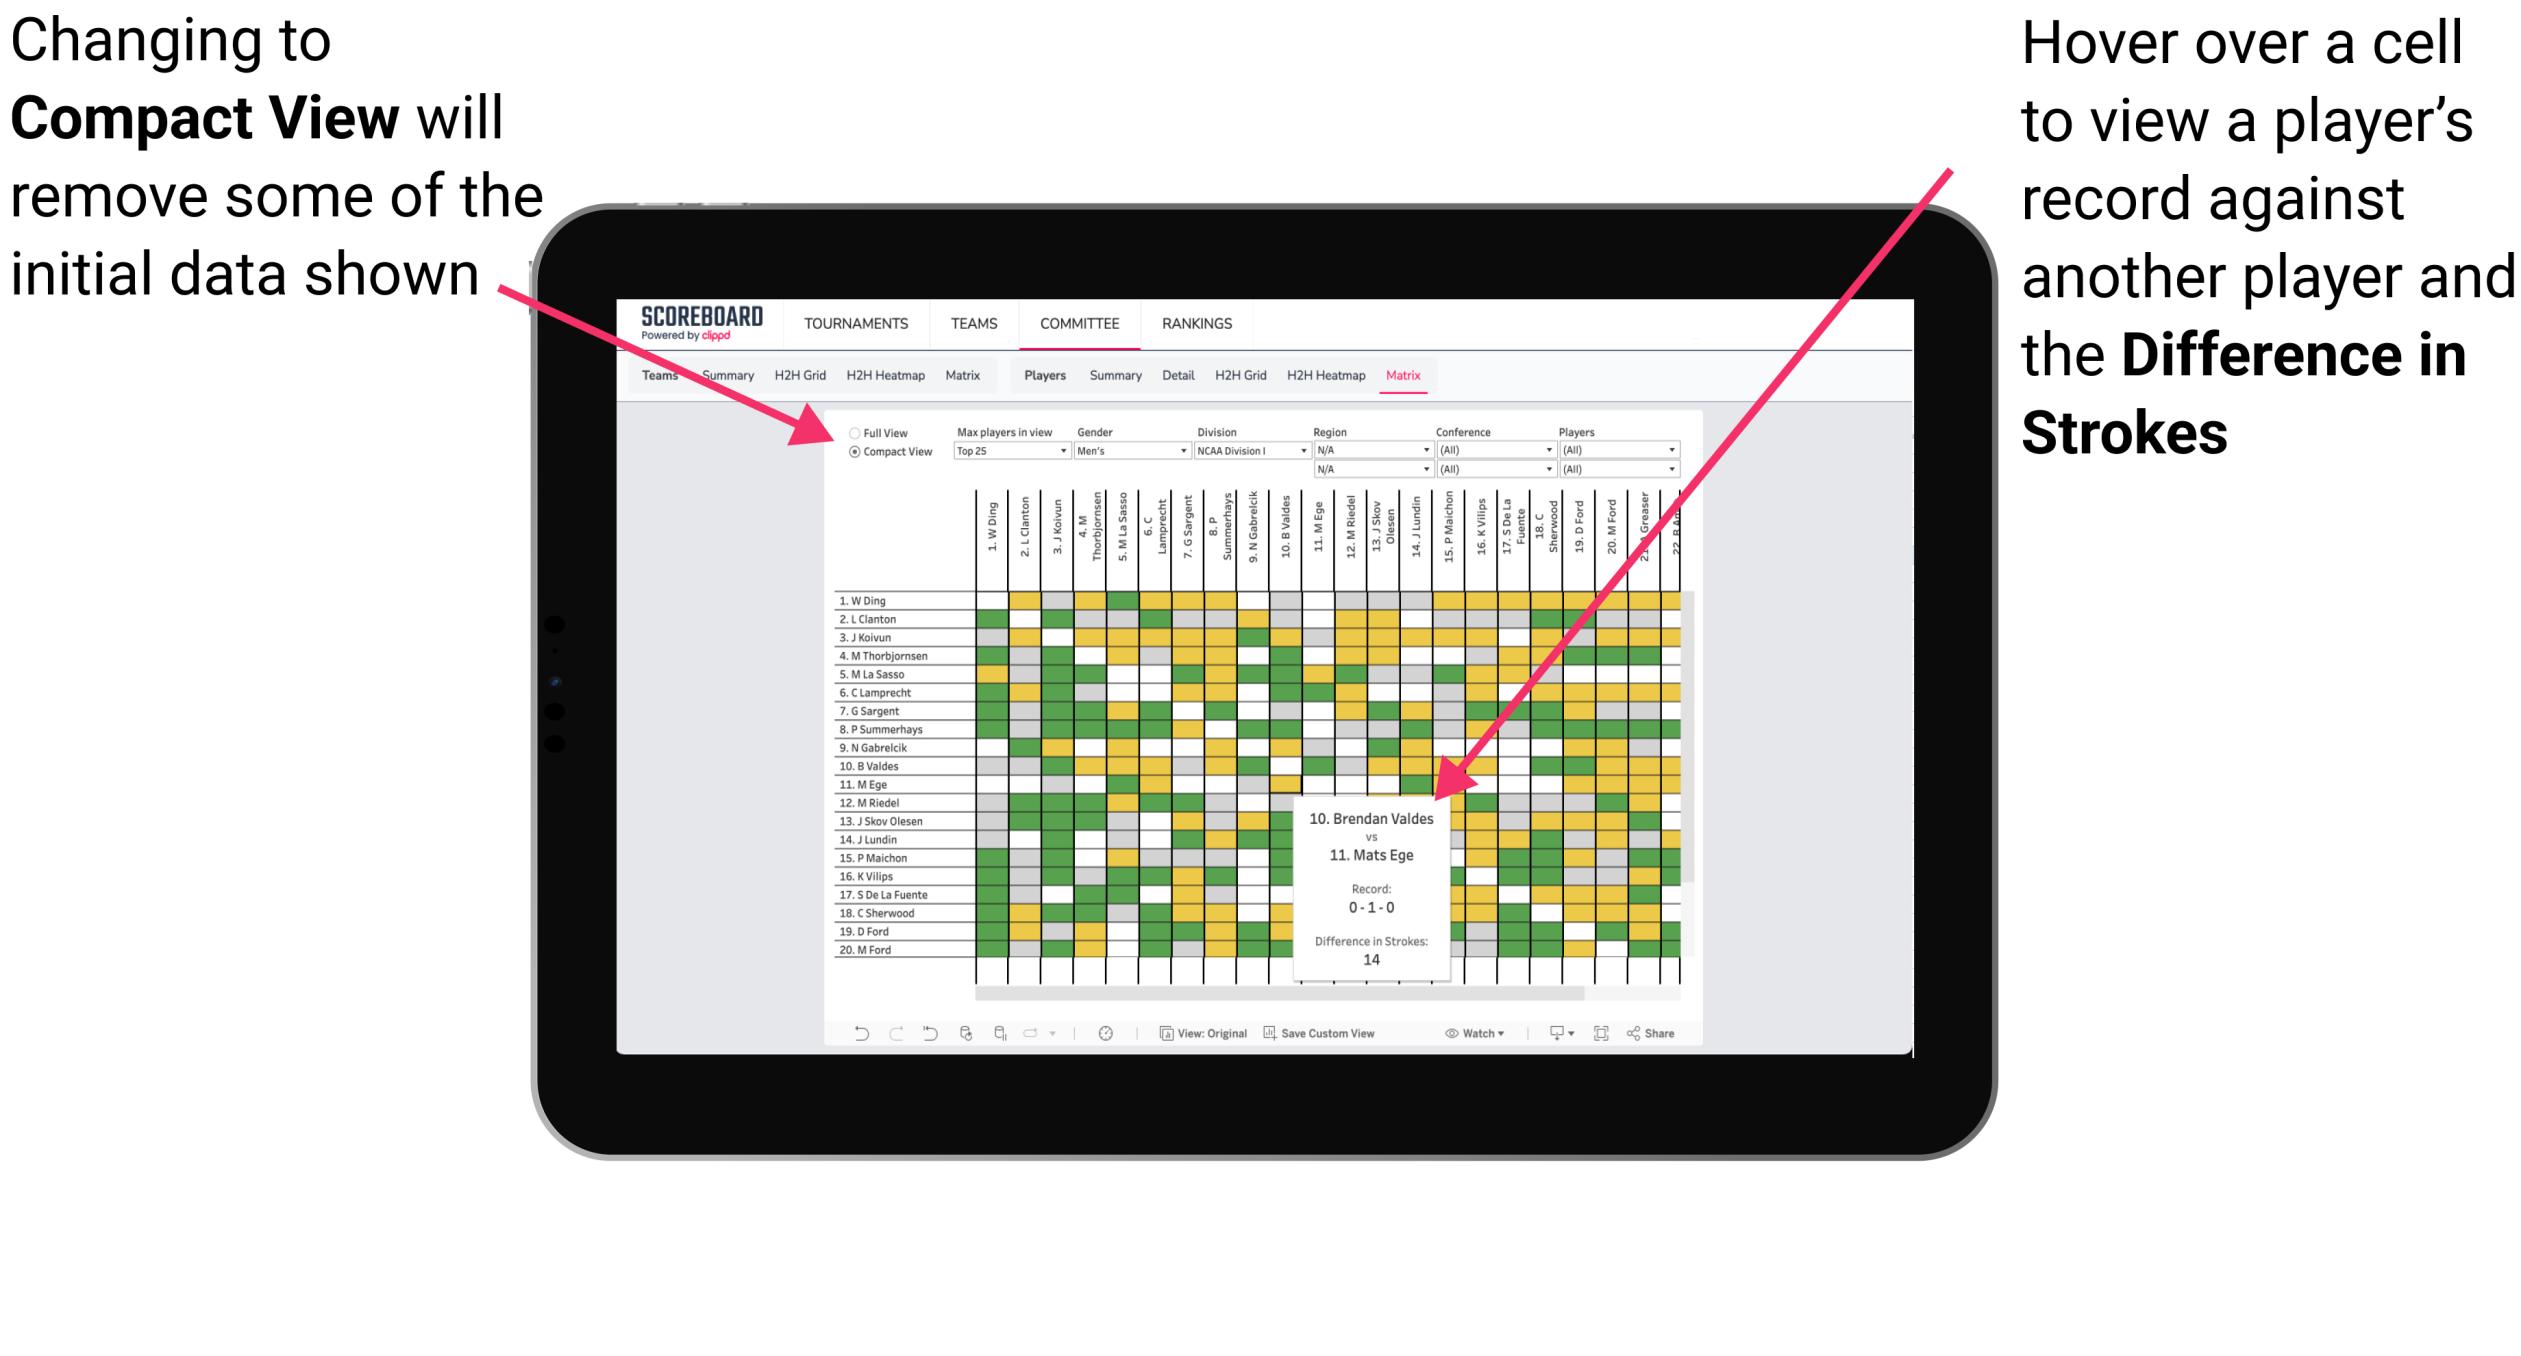Select Compact View radio button
This screenshot has height=1356, width=2521.
click(x=853, y=458)
